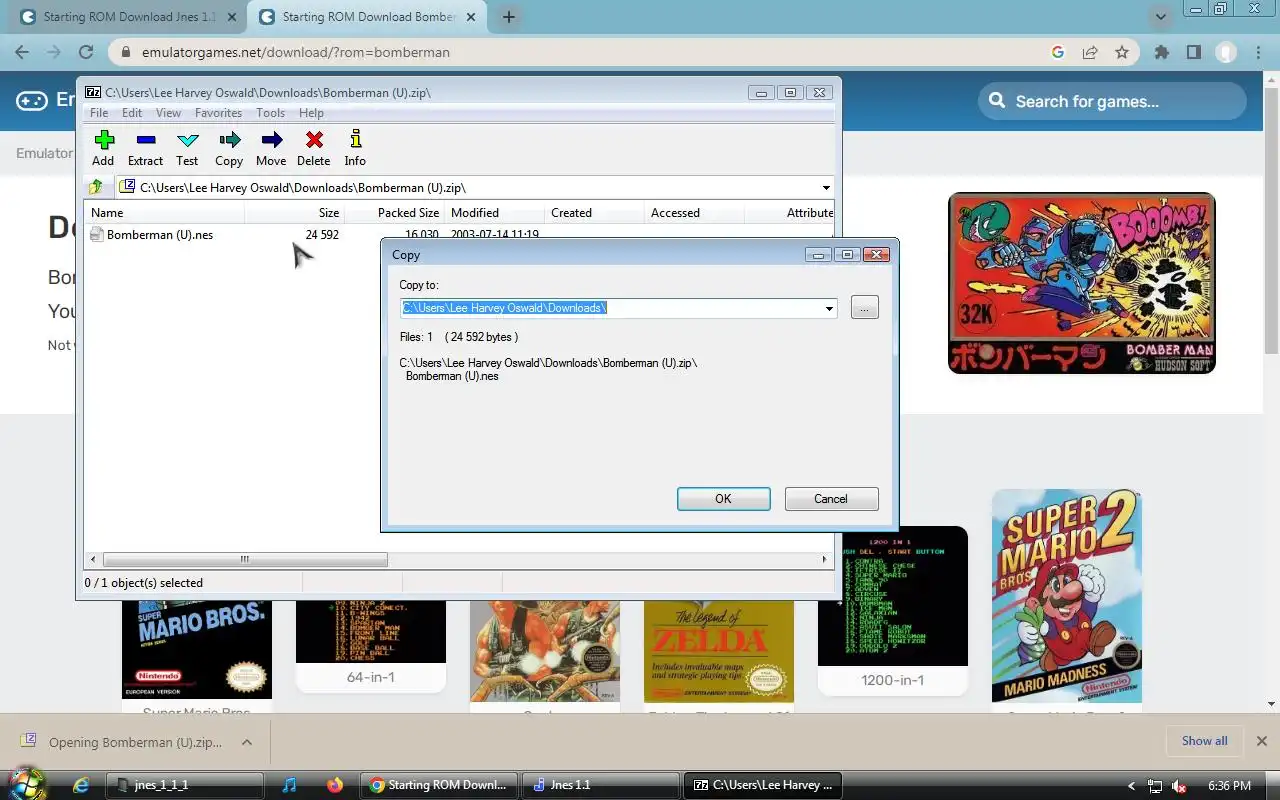The height and width of the screenshot is (800, 1280).
Task: Click the right scroll arrow of 7-Zip file list
Action: click(825, 560)
